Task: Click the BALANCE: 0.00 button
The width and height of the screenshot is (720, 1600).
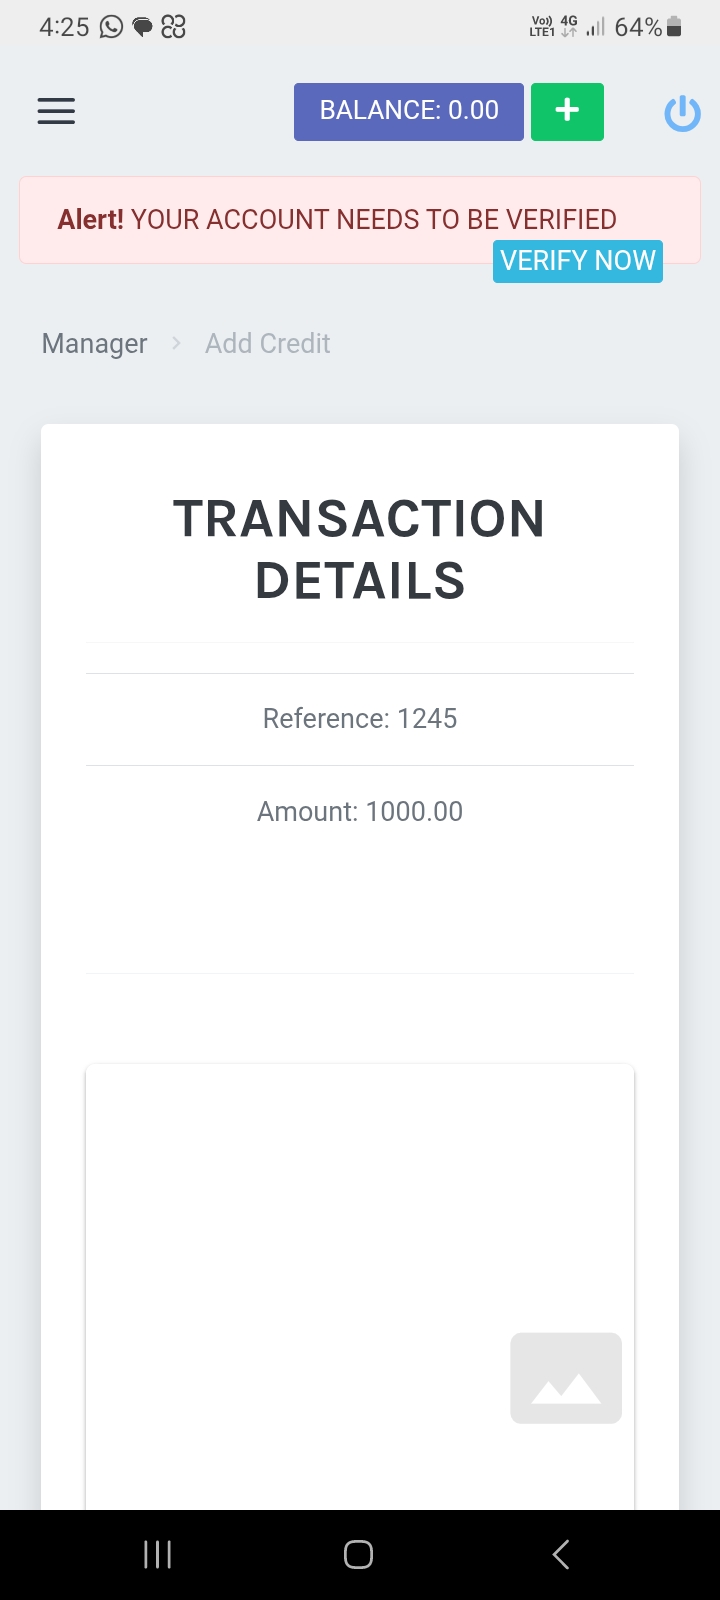Action: (x=408, y=111)
